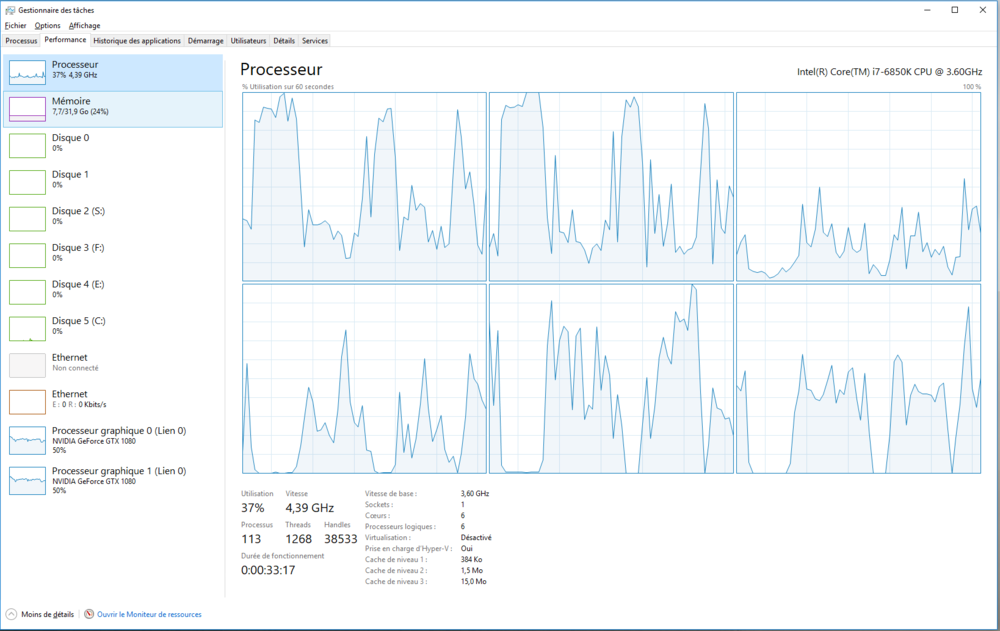This screenshot has height=631, width=1000.
Task: Switch to the Performance tab
Action: 65,40
